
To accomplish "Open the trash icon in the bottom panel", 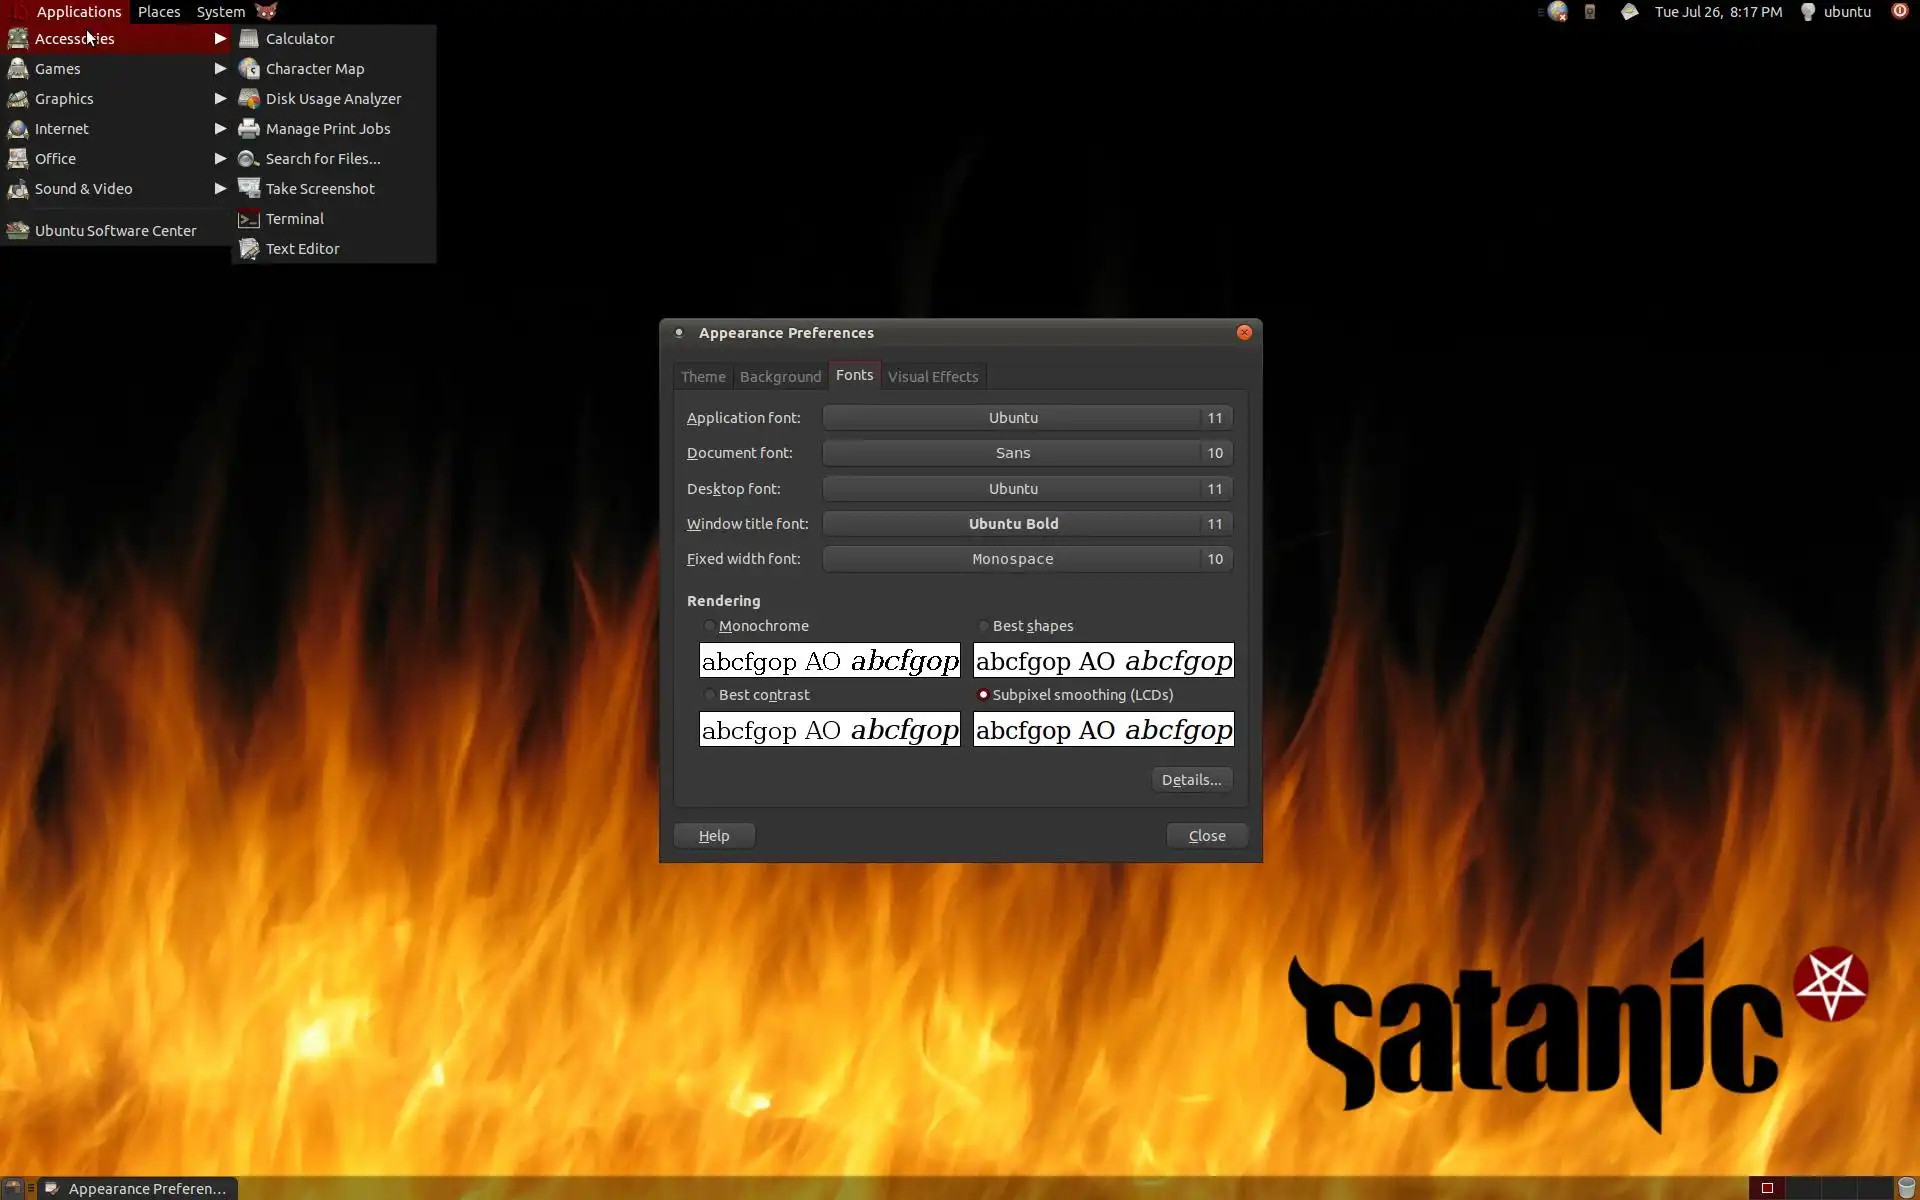I will tap(1906, 1188).
